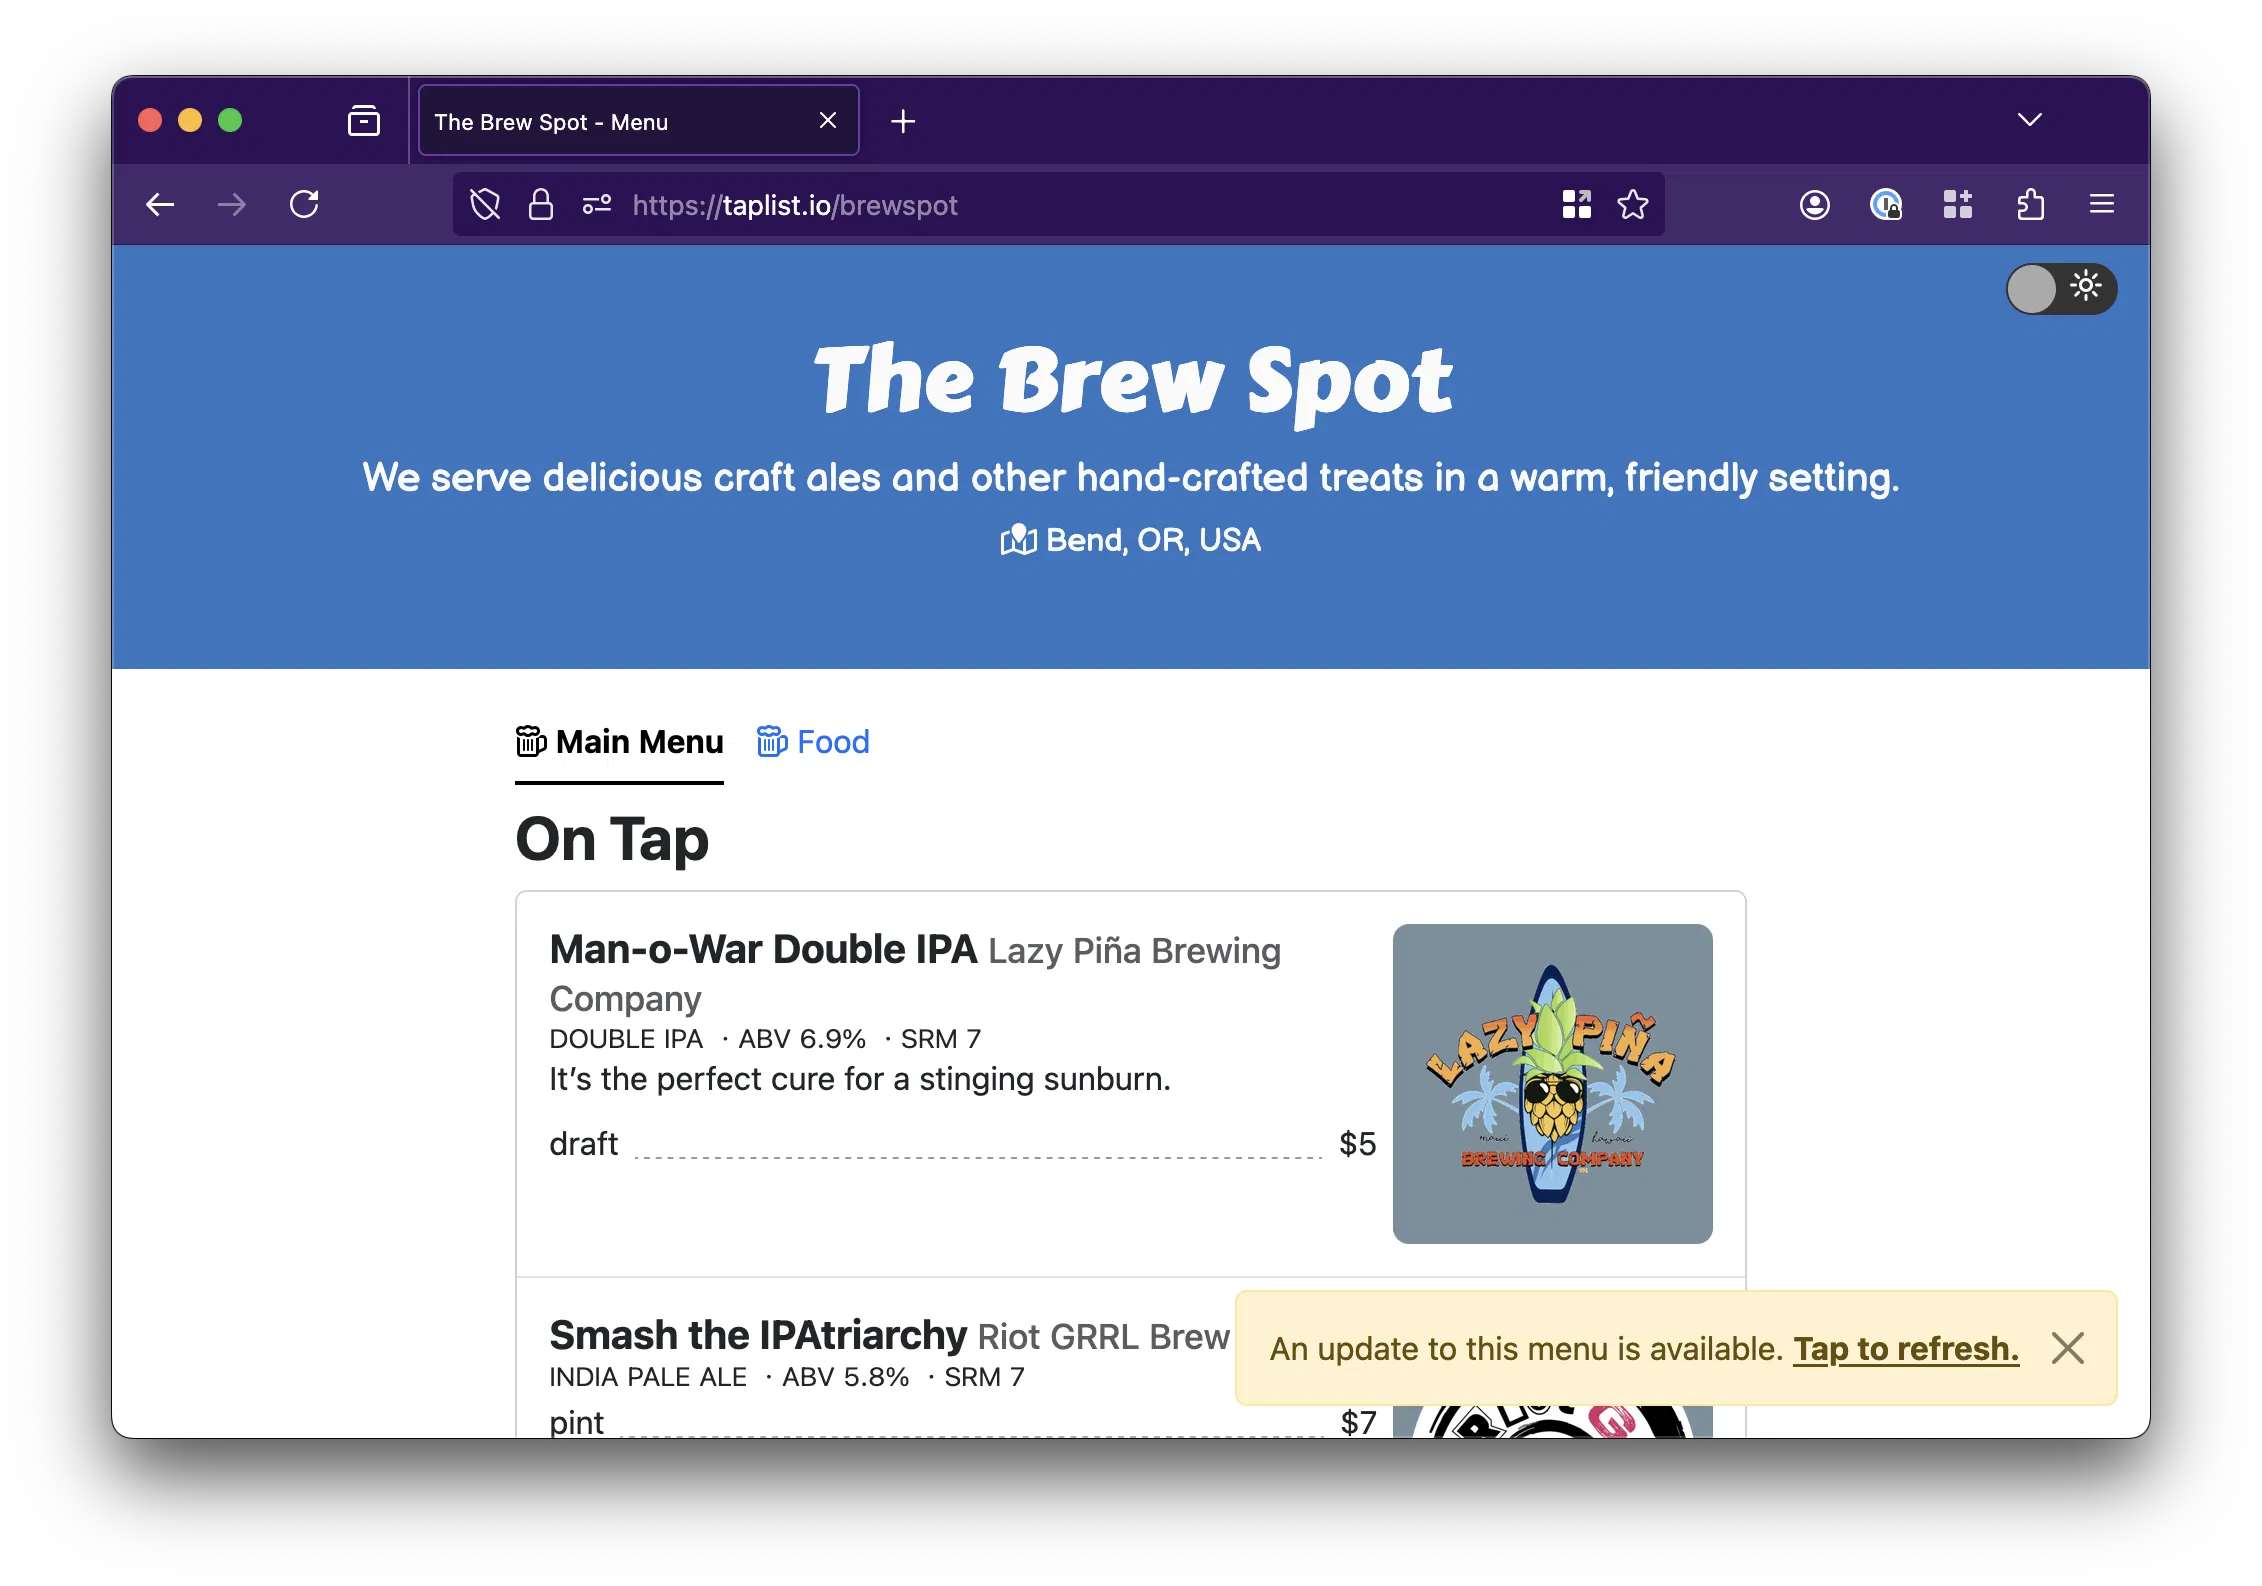Click the Bend, OR, USA location link
The height and width of the screenshot is (1586, 2262).
pos(1131,540)
